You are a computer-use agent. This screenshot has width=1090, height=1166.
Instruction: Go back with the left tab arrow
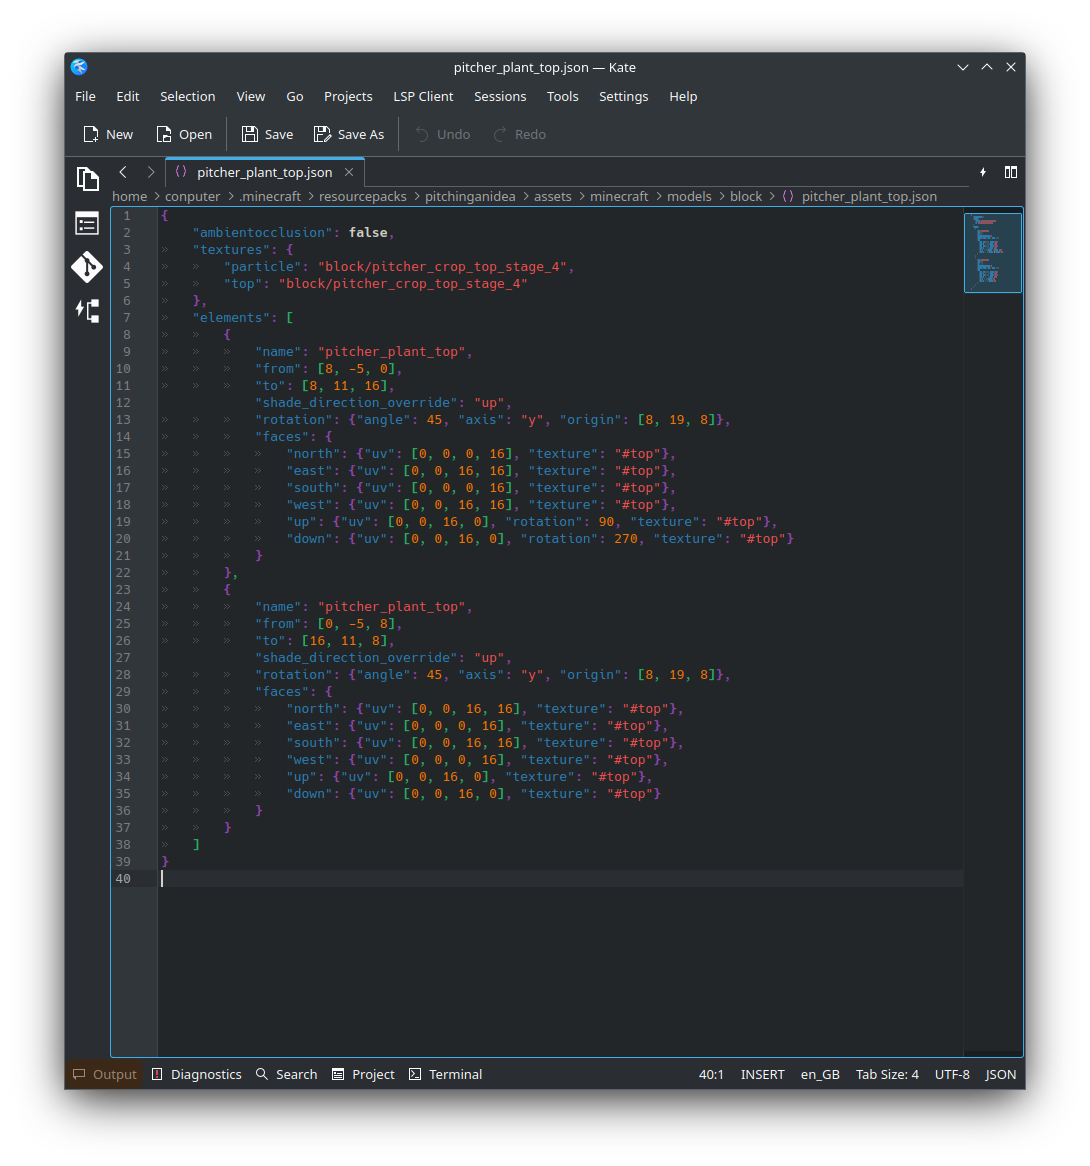pyautogui.click(x=123, y=173)
